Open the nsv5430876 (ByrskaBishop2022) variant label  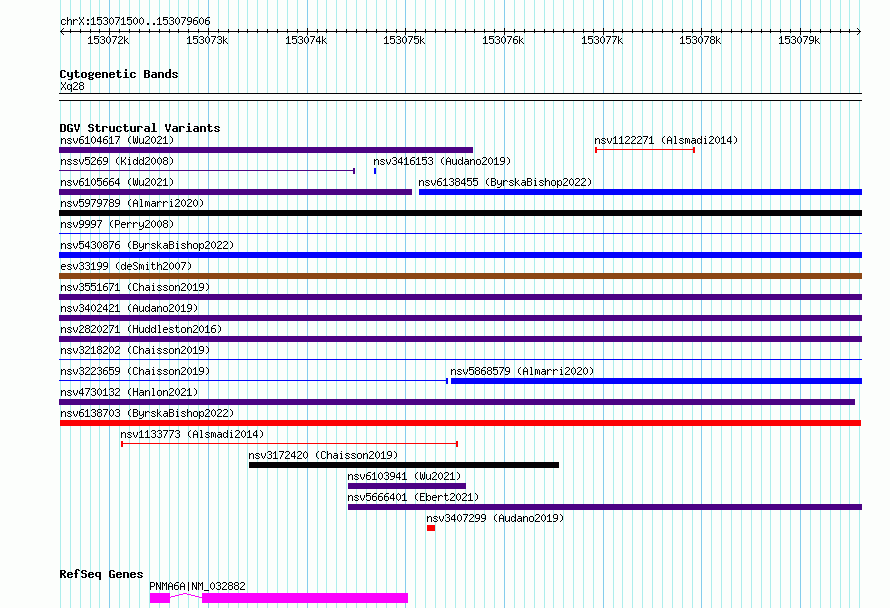click(147, 245)
